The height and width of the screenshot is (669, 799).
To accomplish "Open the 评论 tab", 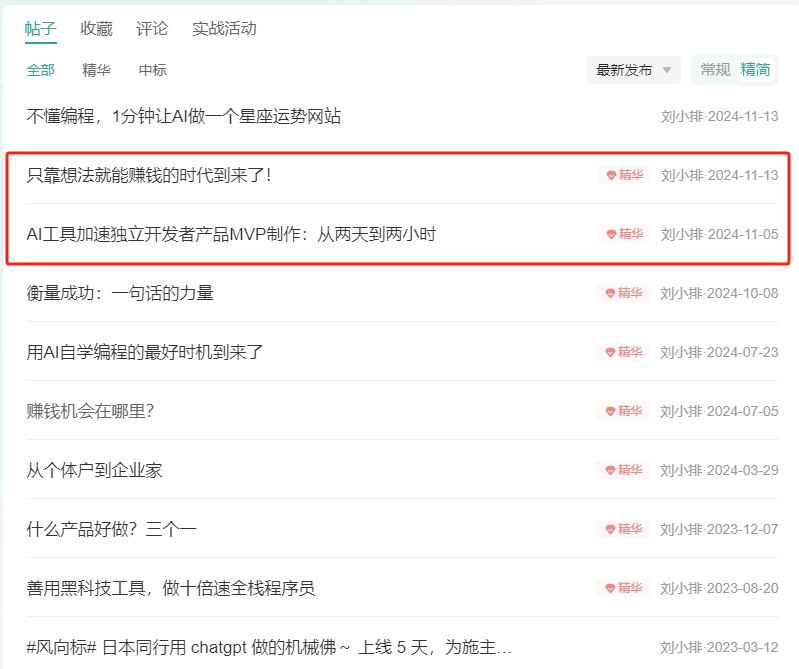I will [x=152, y=29].
